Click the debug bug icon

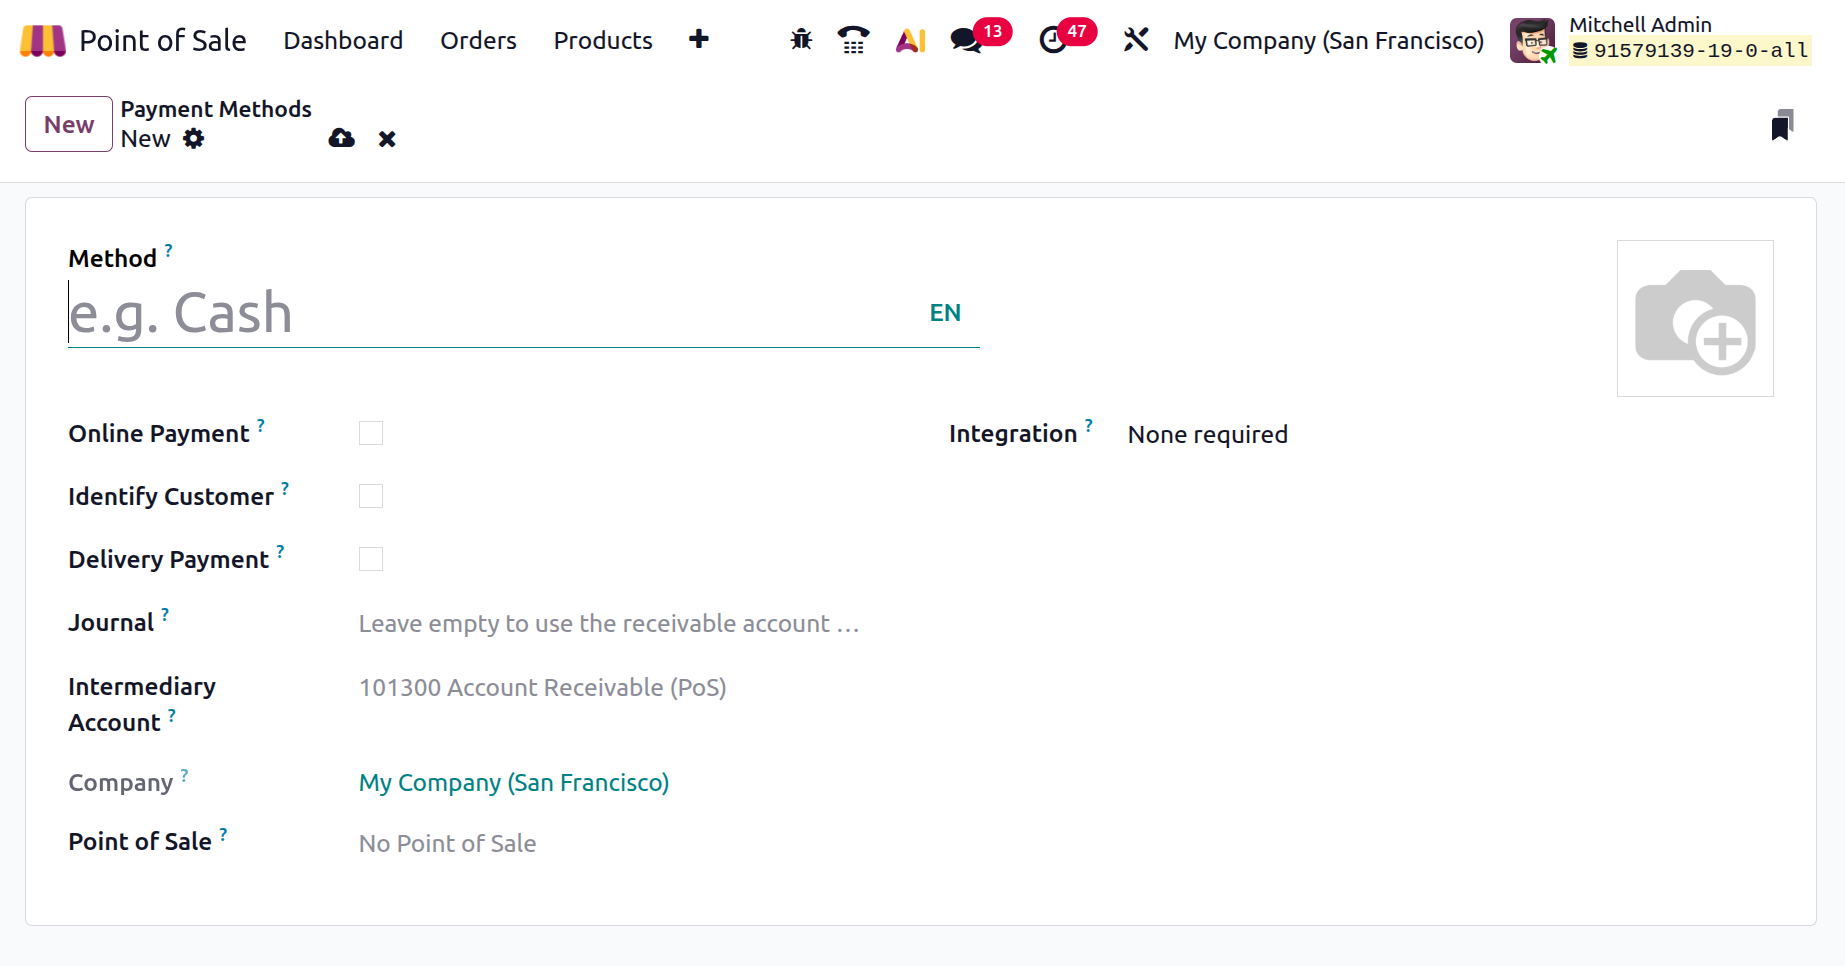click(801, 40)
